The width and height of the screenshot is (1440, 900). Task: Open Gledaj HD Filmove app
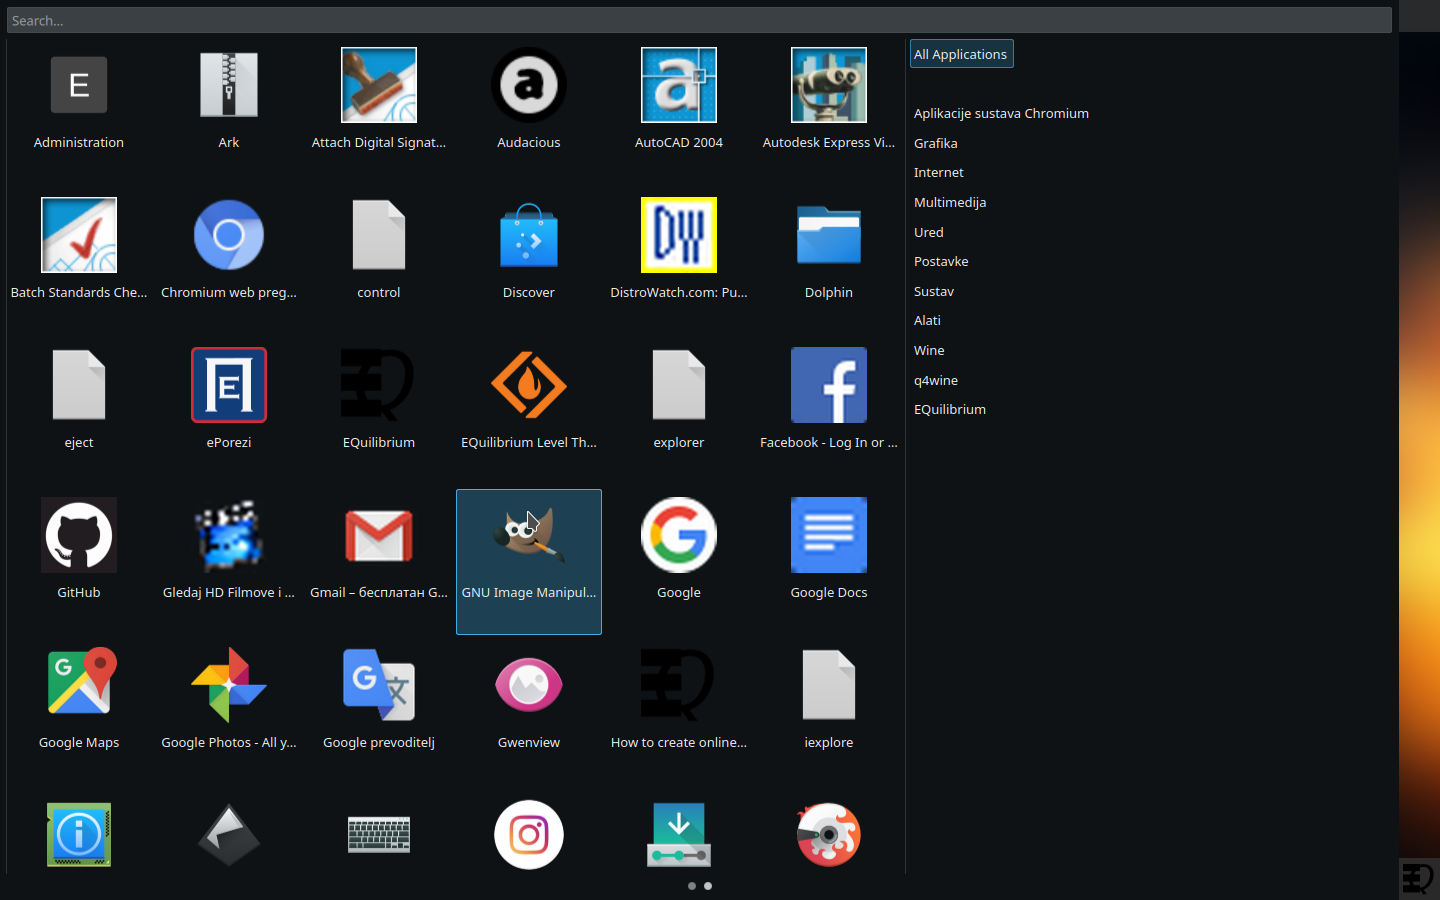229,549
